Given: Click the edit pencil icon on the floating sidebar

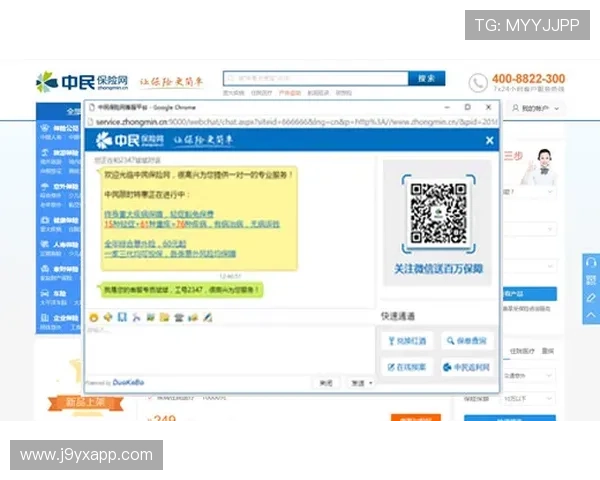Looking at the screenshot, I should (591, 297).
